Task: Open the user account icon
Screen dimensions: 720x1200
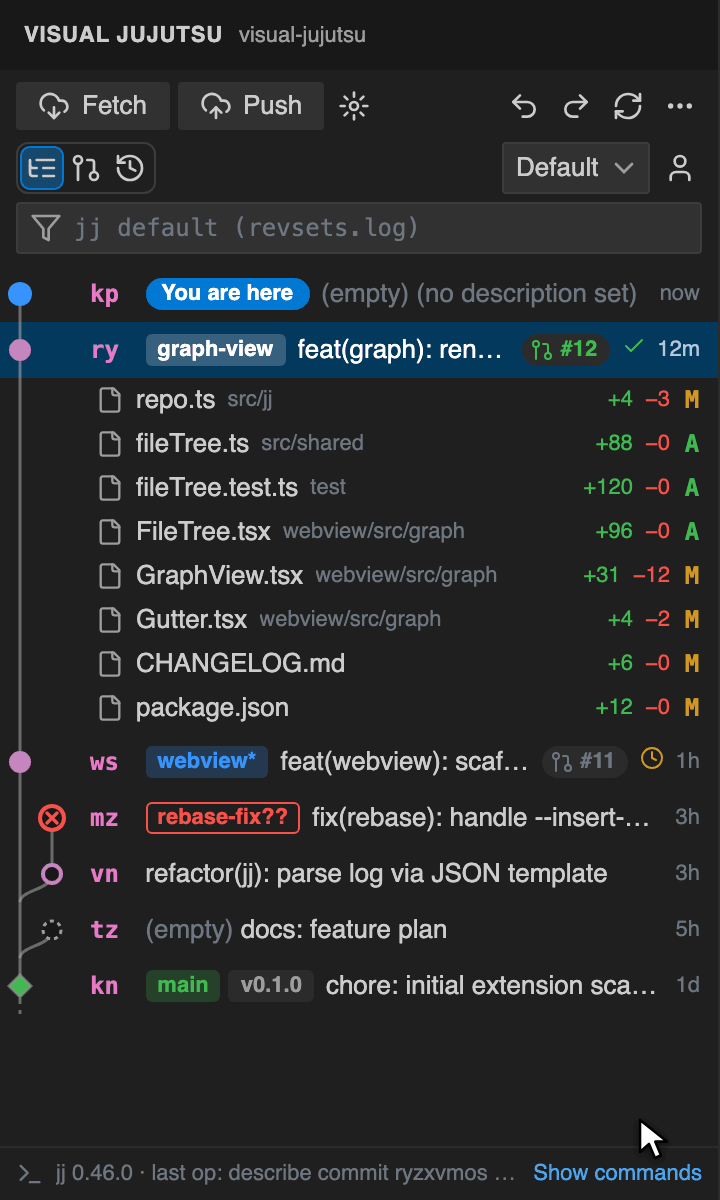Action: (x=680, y=168)
